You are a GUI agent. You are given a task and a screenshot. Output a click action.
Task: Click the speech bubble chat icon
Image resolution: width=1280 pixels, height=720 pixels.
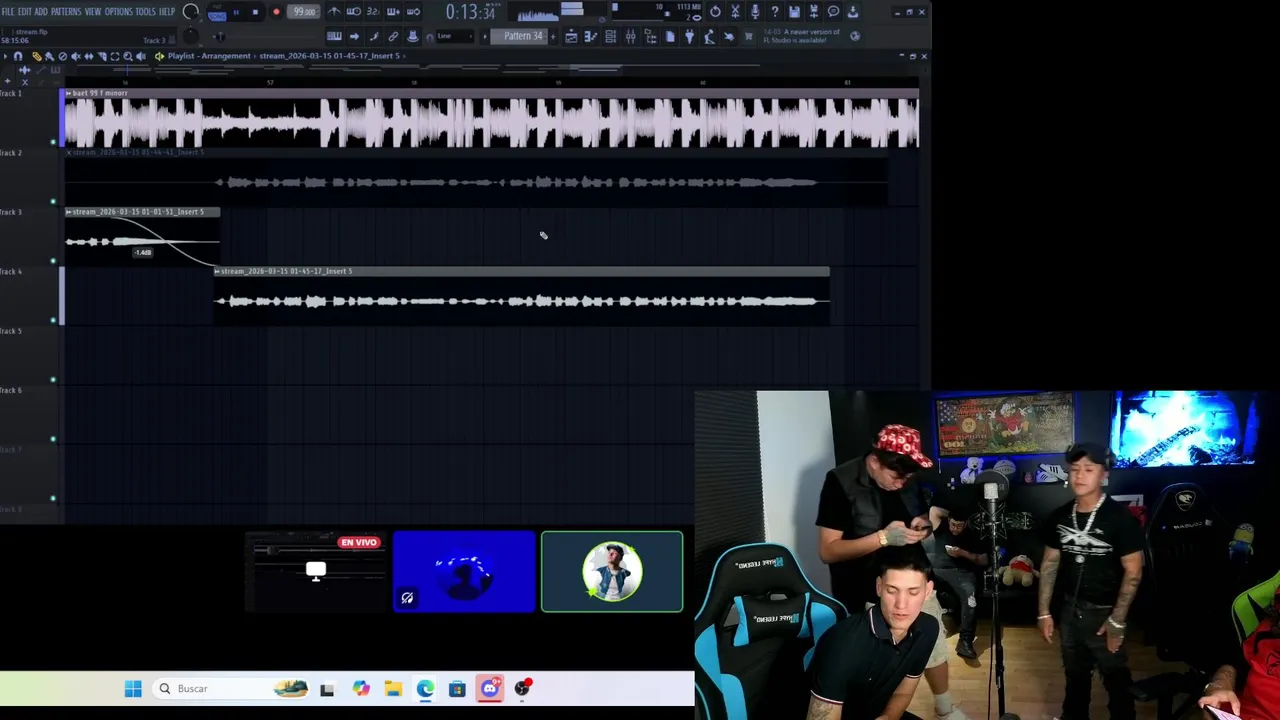click(833, 12)
